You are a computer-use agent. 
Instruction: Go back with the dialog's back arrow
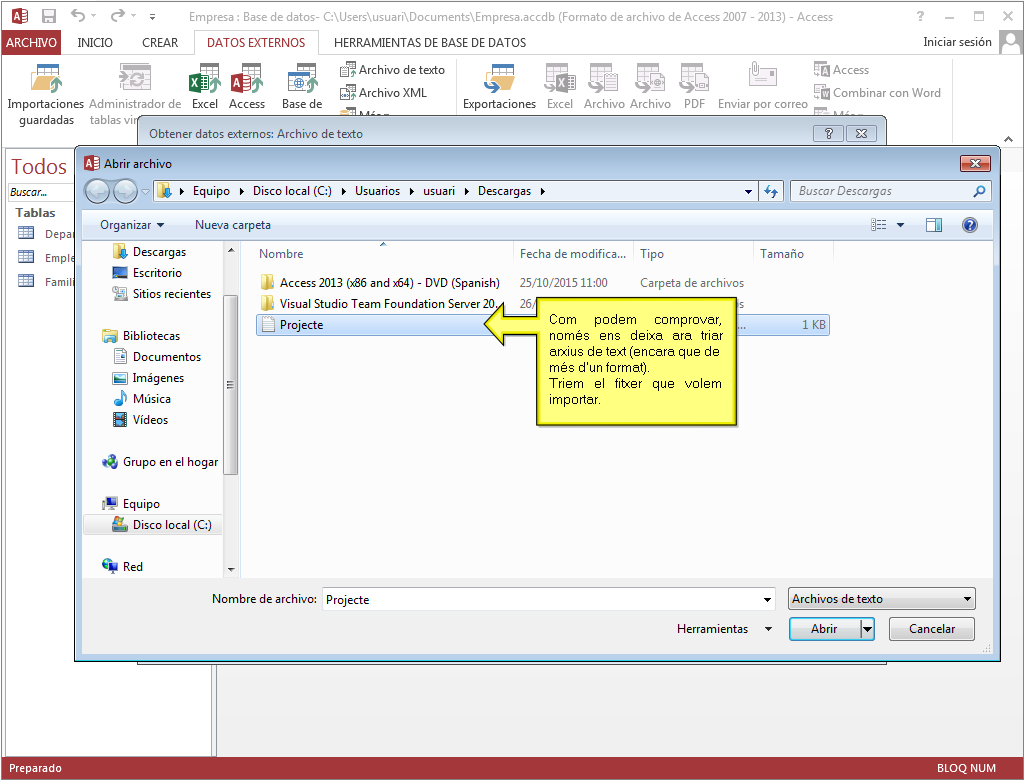pos(98,191)
